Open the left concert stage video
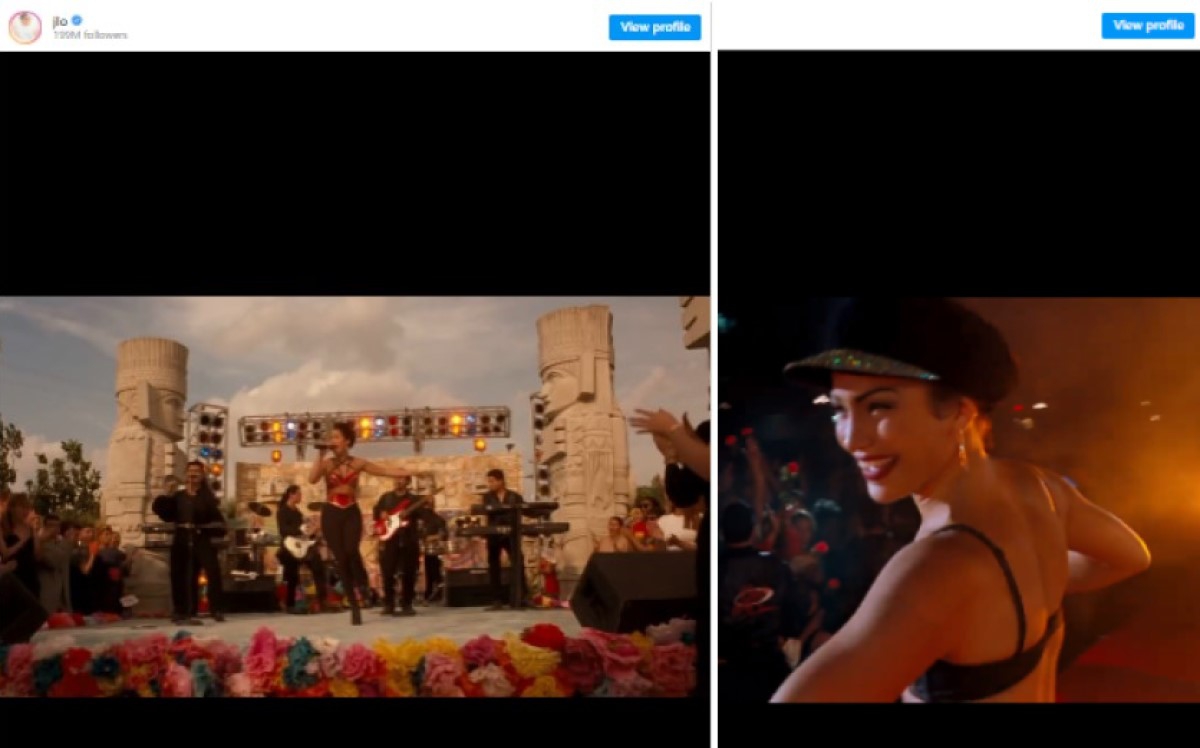The height and width of the screenshot is (748, 1200). click(x=354, y=497)
